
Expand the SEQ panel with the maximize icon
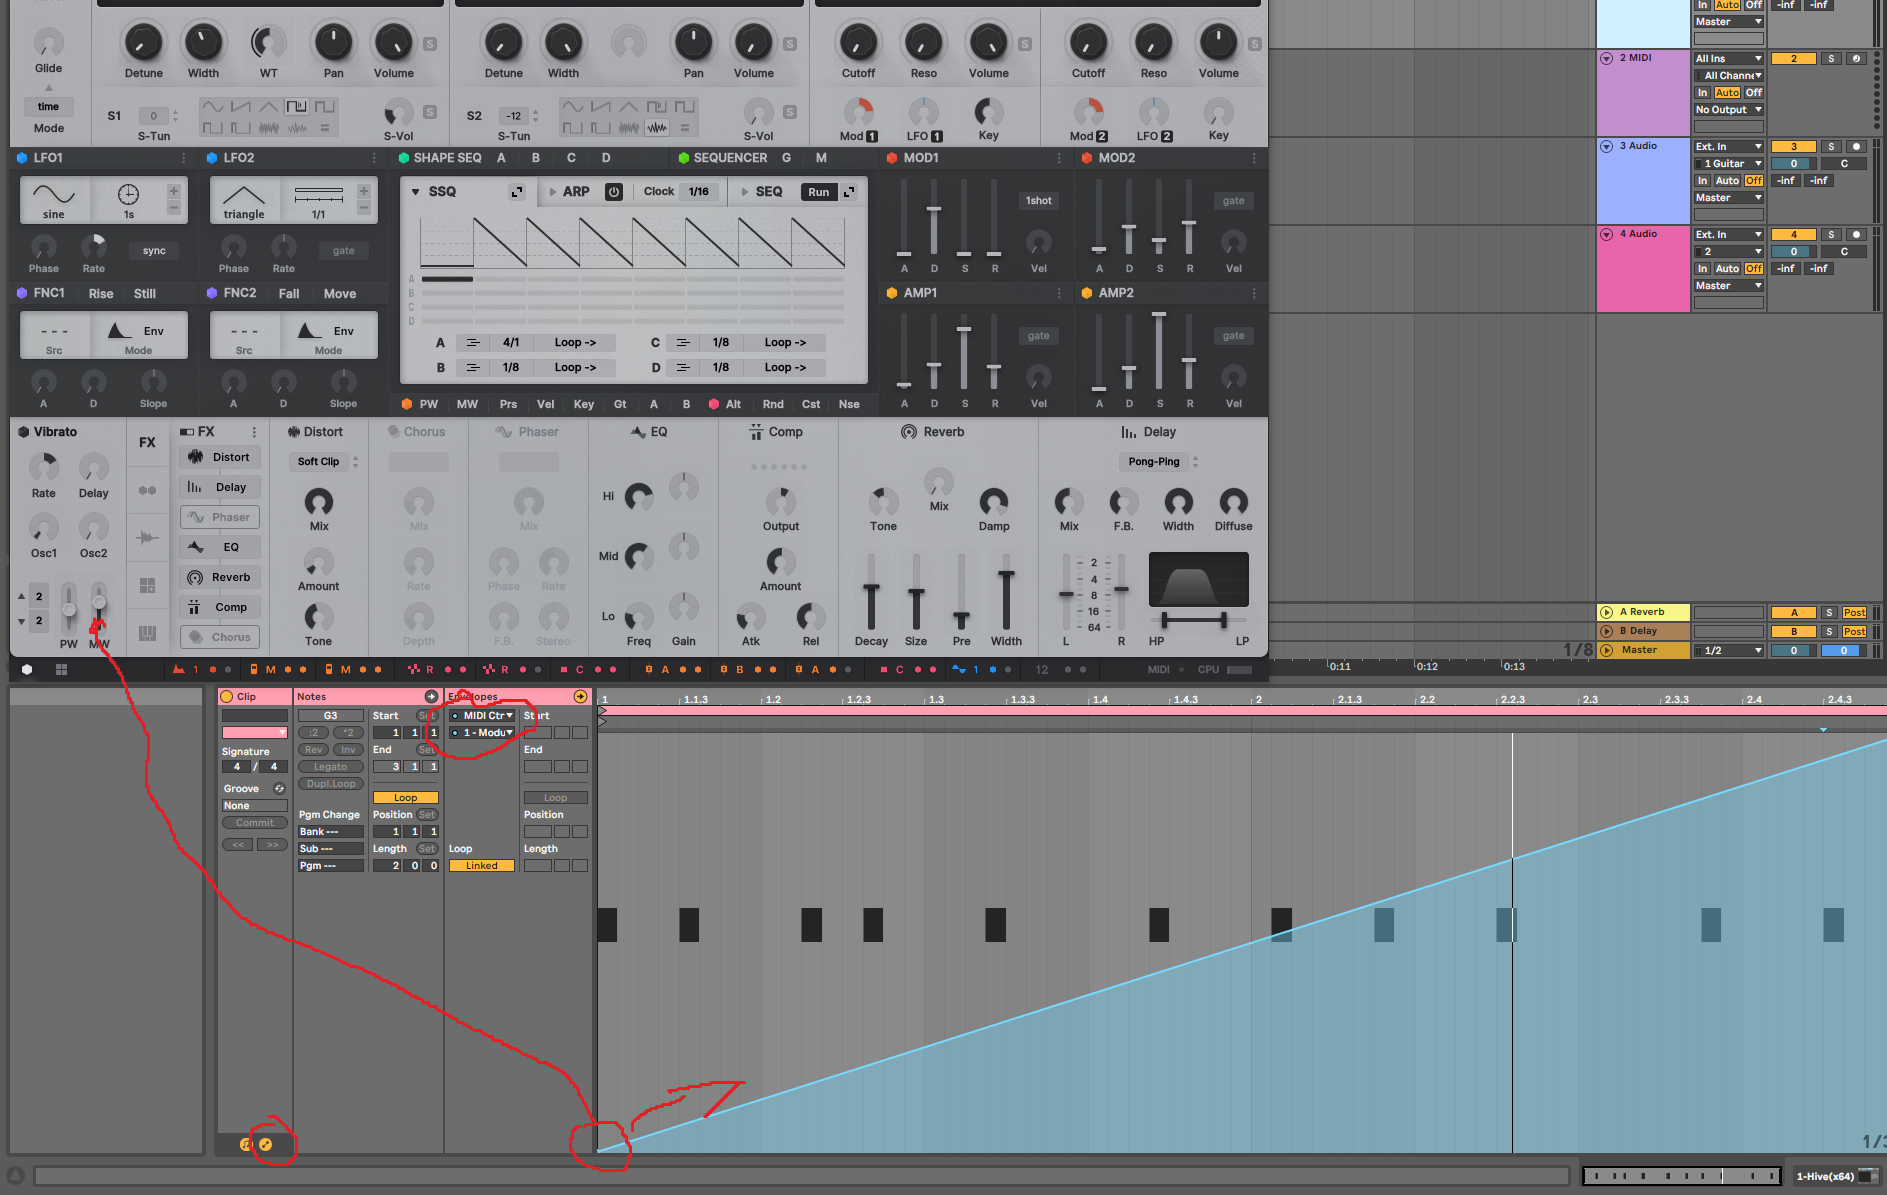[x=849, y=192]
